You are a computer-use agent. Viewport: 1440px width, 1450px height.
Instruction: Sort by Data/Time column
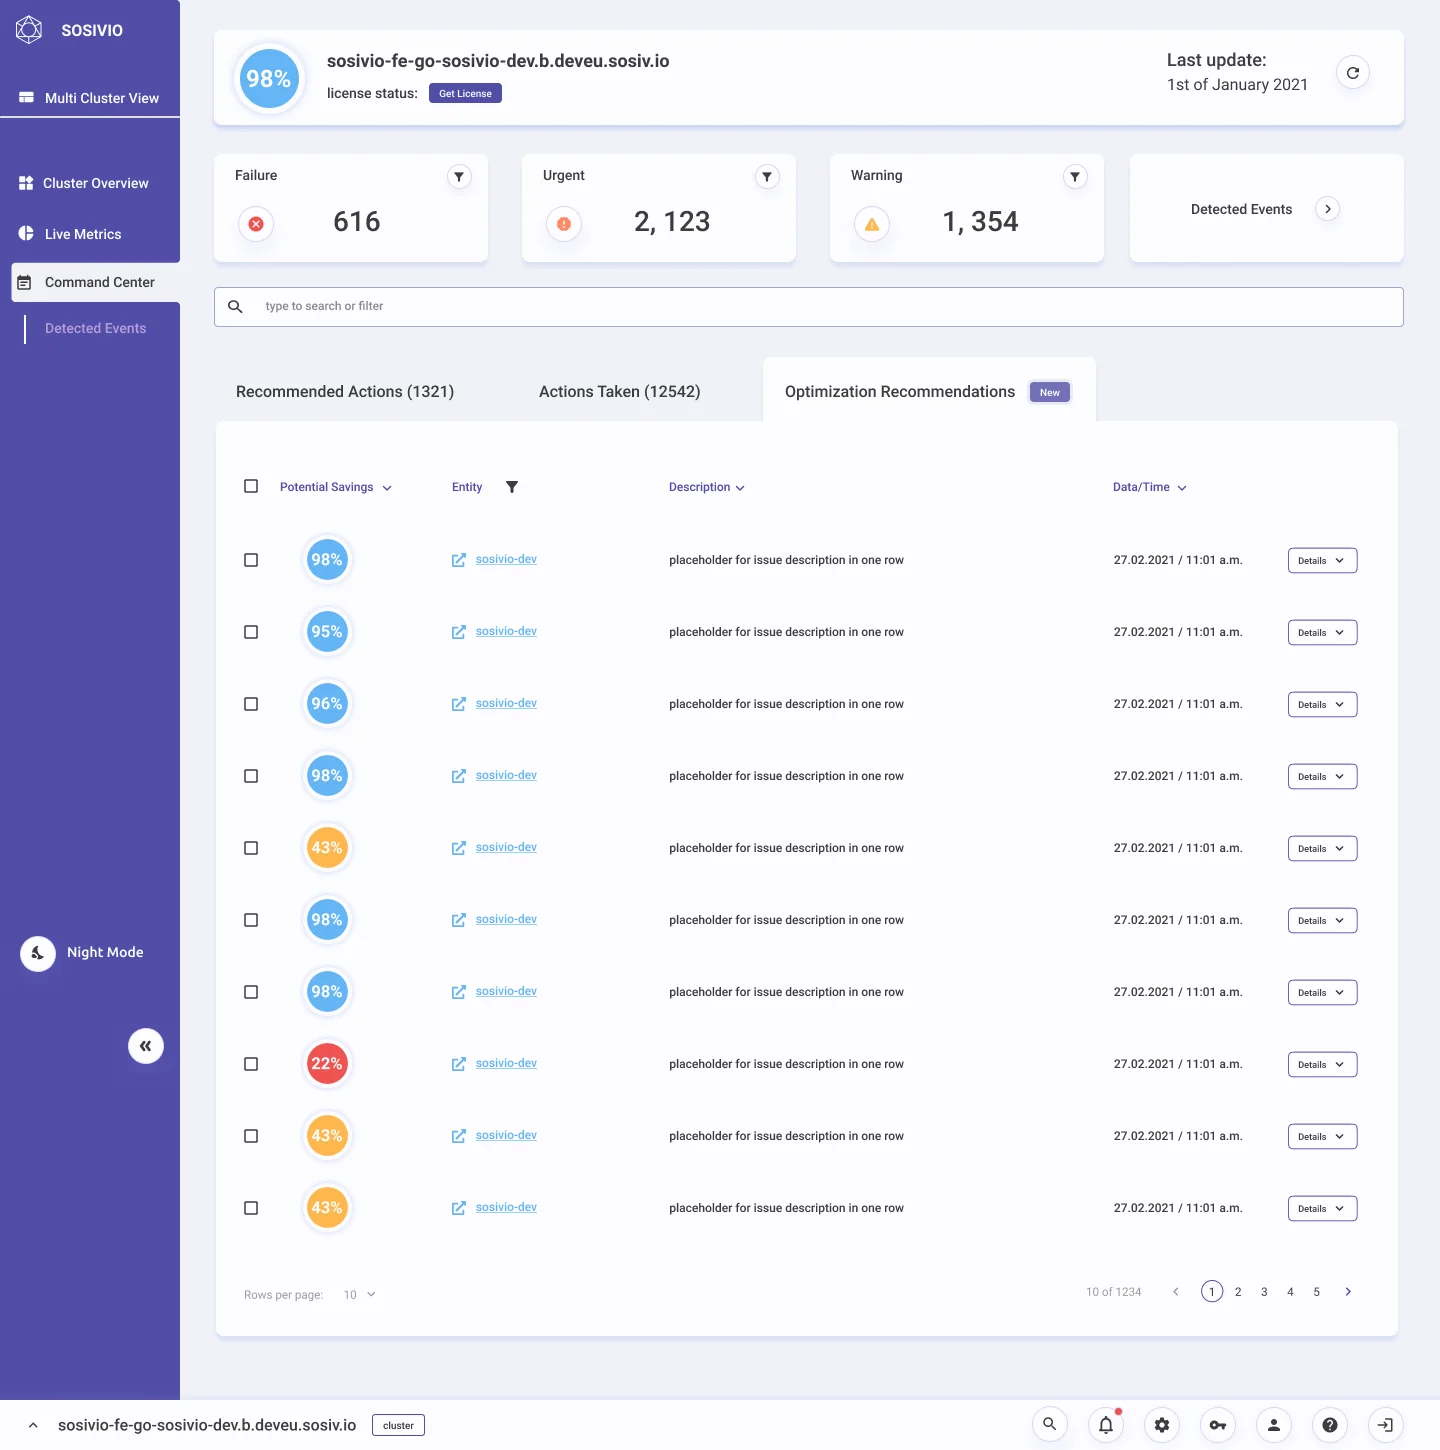pos(1150,487)
